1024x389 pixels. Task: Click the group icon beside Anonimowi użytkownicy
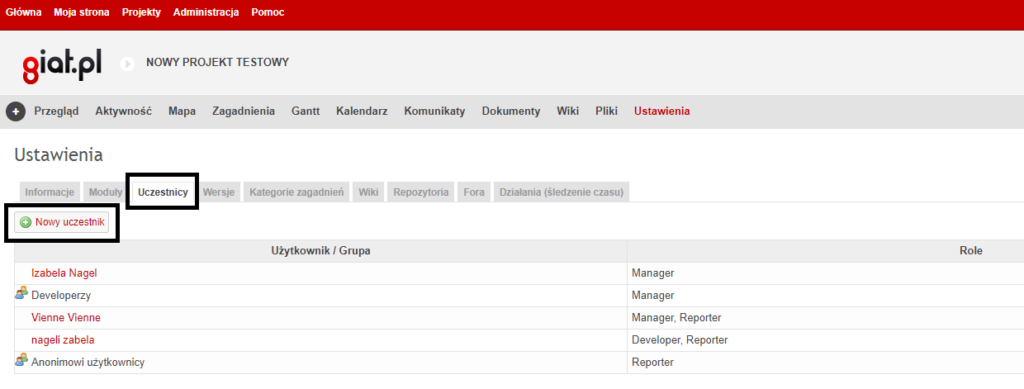click(22, 361)
